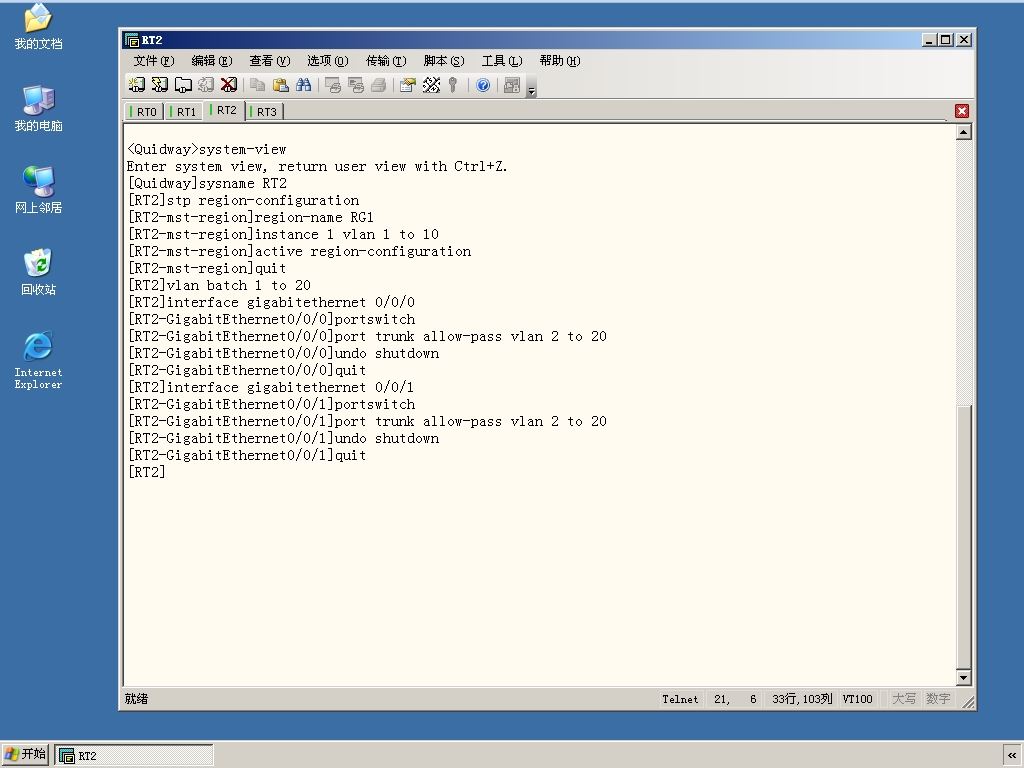1024x768 pixels.
Task: Click 'active region-configuration' line
Action: [299, 251]
